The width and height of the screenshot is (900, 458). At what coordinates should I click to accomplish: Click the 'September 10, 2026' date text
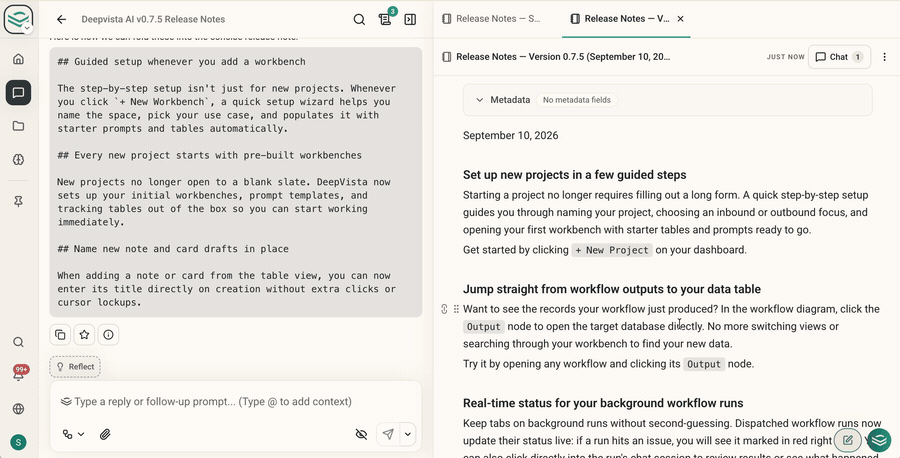tap(511, 135)
